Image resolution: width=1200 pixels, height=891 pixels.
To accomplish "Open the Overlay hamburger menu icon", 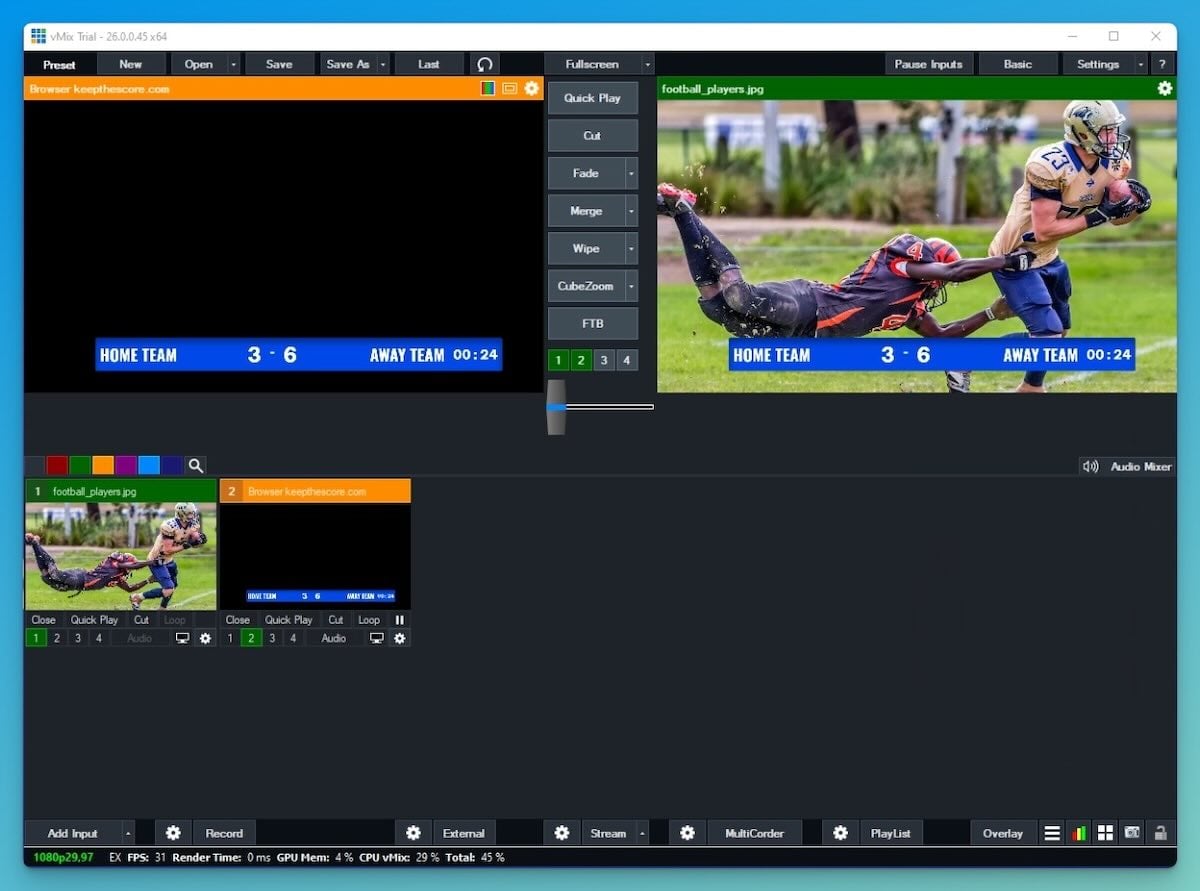I will point(1052,832).
